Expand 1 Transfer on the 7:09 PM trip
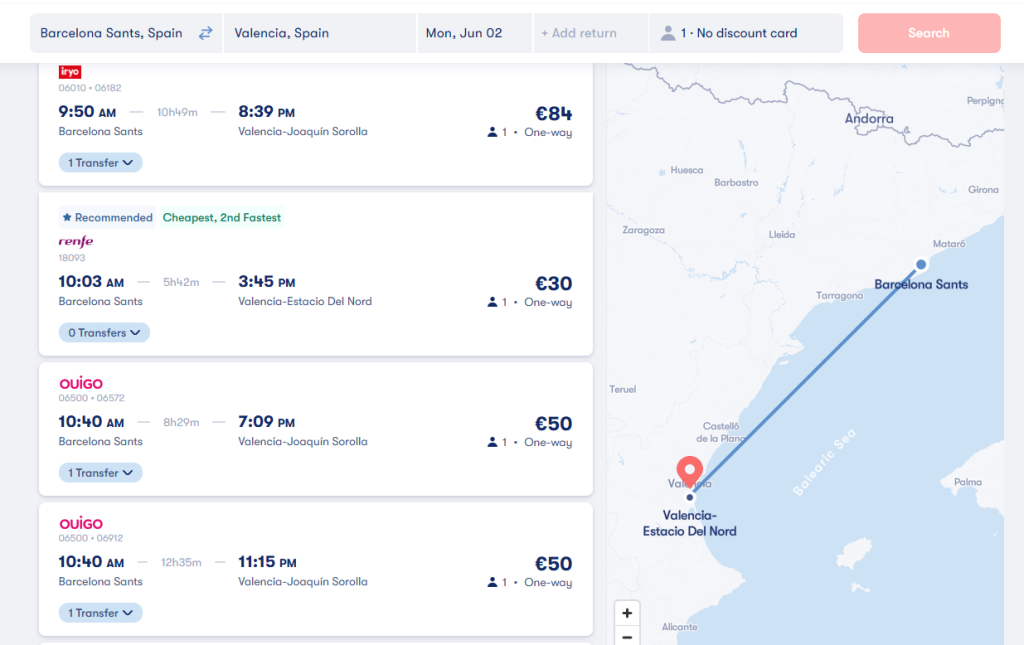 click(x=100, y=473)
